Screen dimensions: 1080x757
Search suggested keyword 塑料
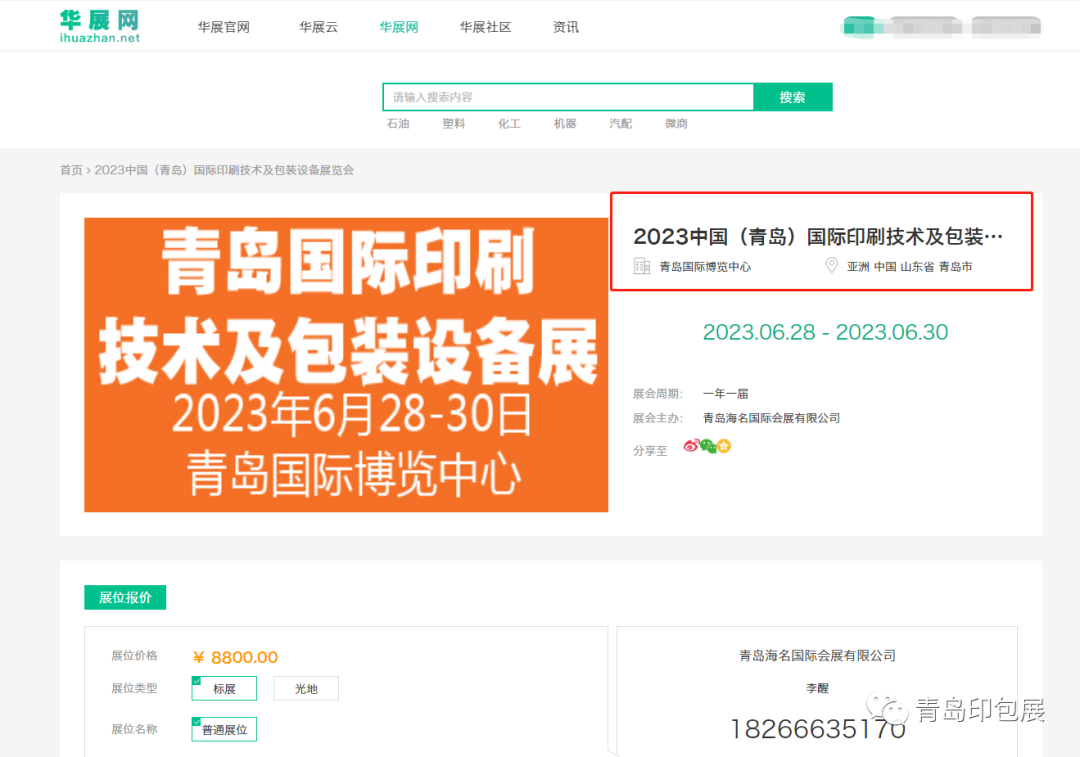[453, 123]
